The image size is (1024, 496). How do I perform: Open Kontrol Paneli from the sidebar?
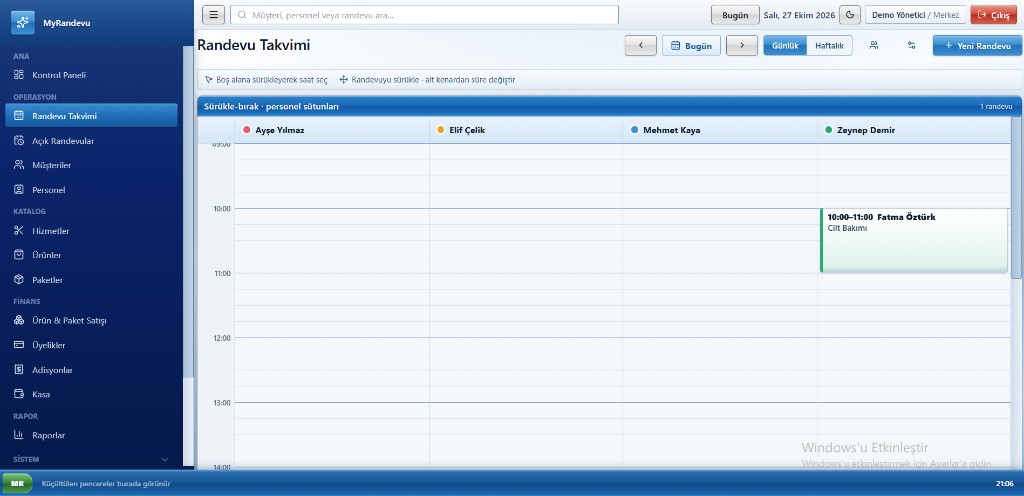click(x=91, y=75)
